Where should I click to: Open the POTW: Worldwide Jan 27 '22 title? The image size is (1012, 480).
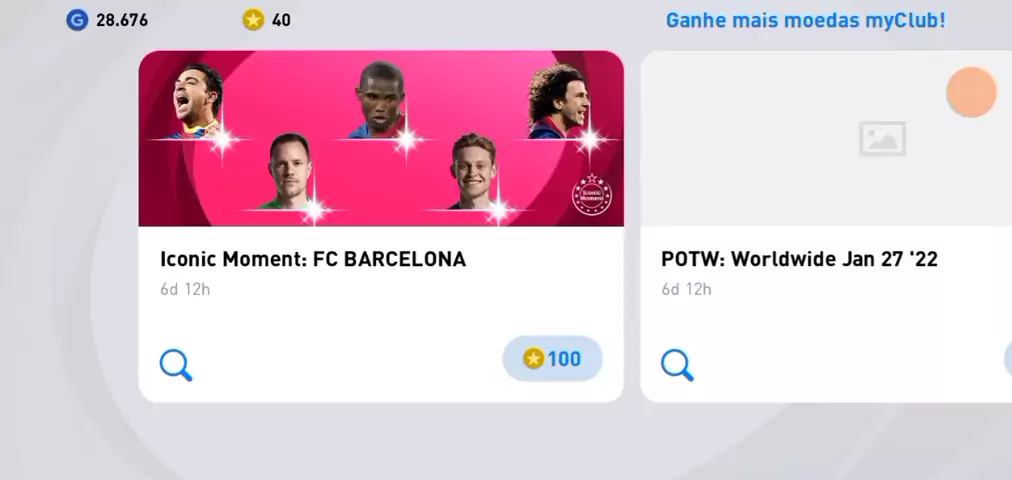(800, 259)
